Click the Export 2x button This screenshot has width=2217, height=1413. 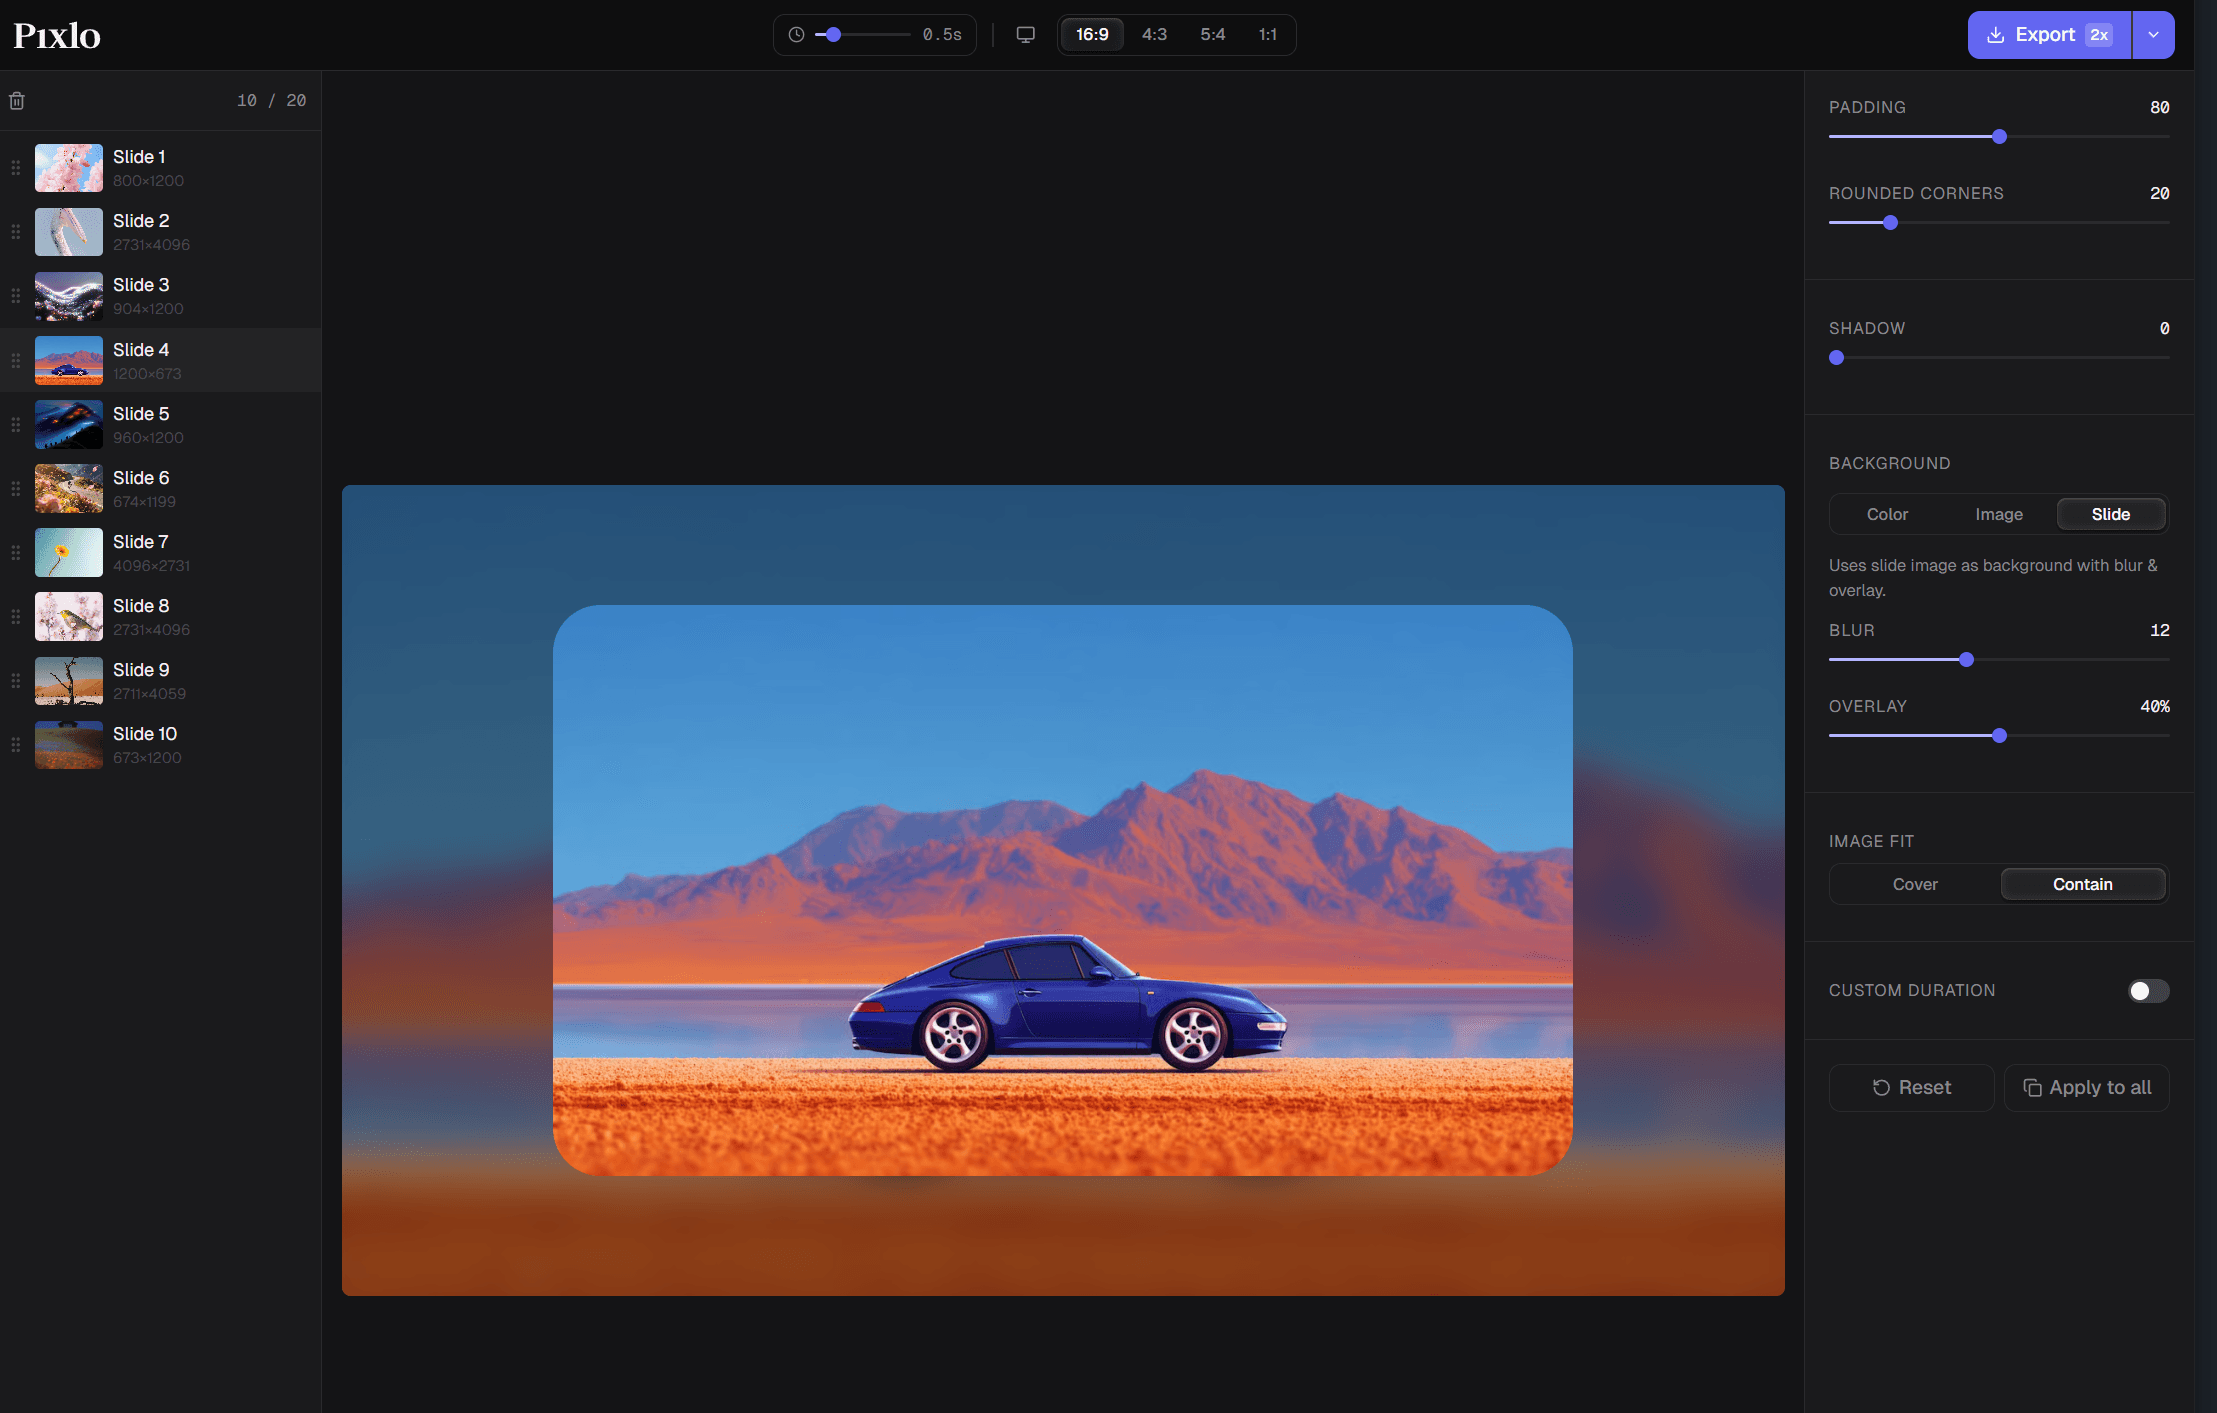(x=2048, y=35)
